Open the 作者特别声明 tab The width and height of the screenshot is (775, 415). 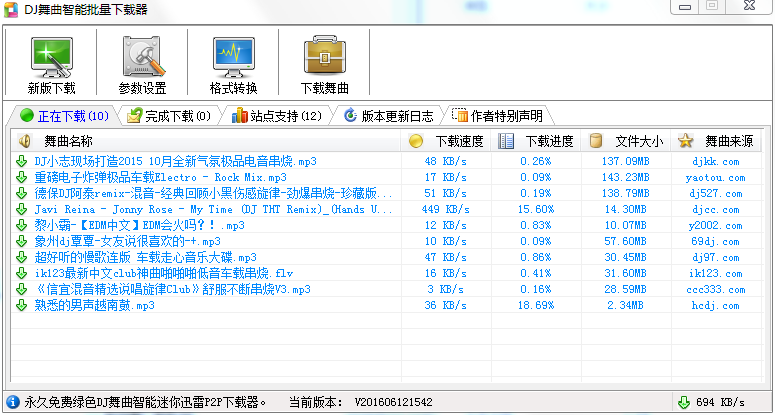pyautogui.click(x=498, y=116)
